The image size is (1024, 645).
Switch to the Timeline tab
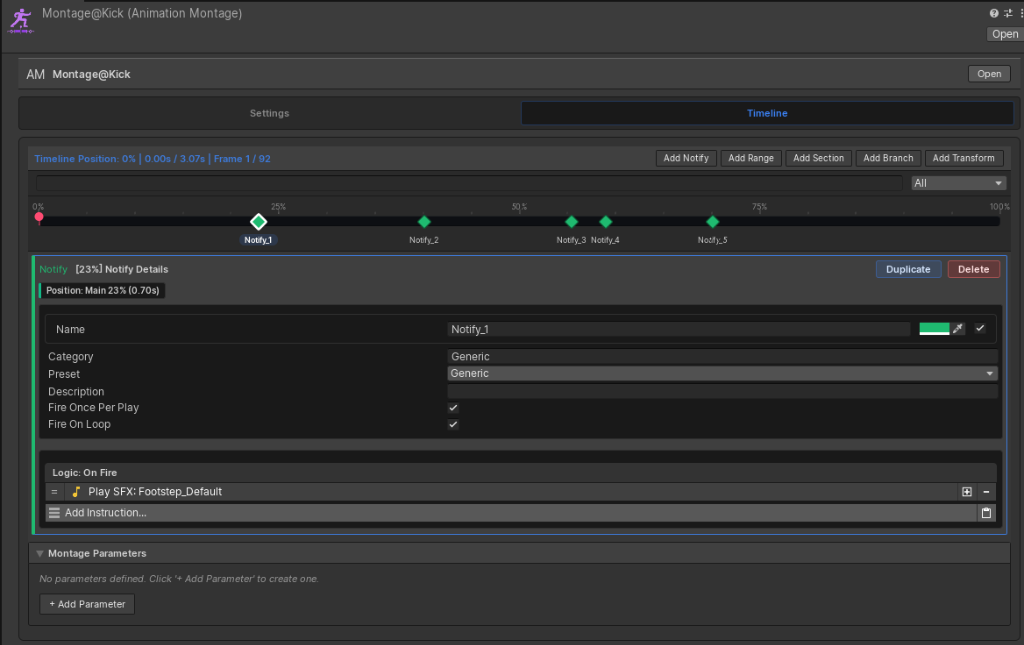click(767, 113)
